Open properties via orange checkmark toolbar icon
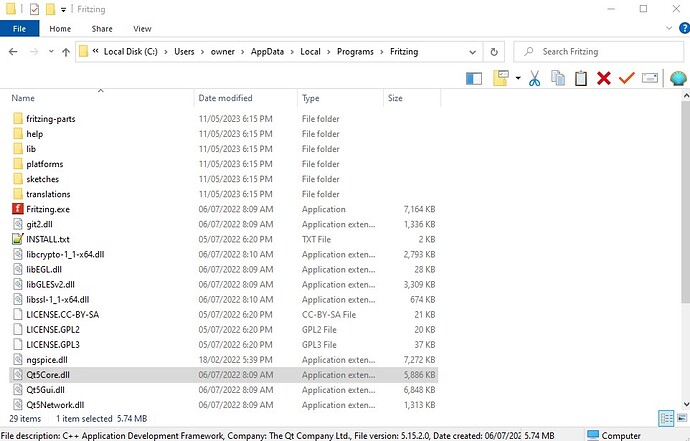 click(x=627, y=78)
